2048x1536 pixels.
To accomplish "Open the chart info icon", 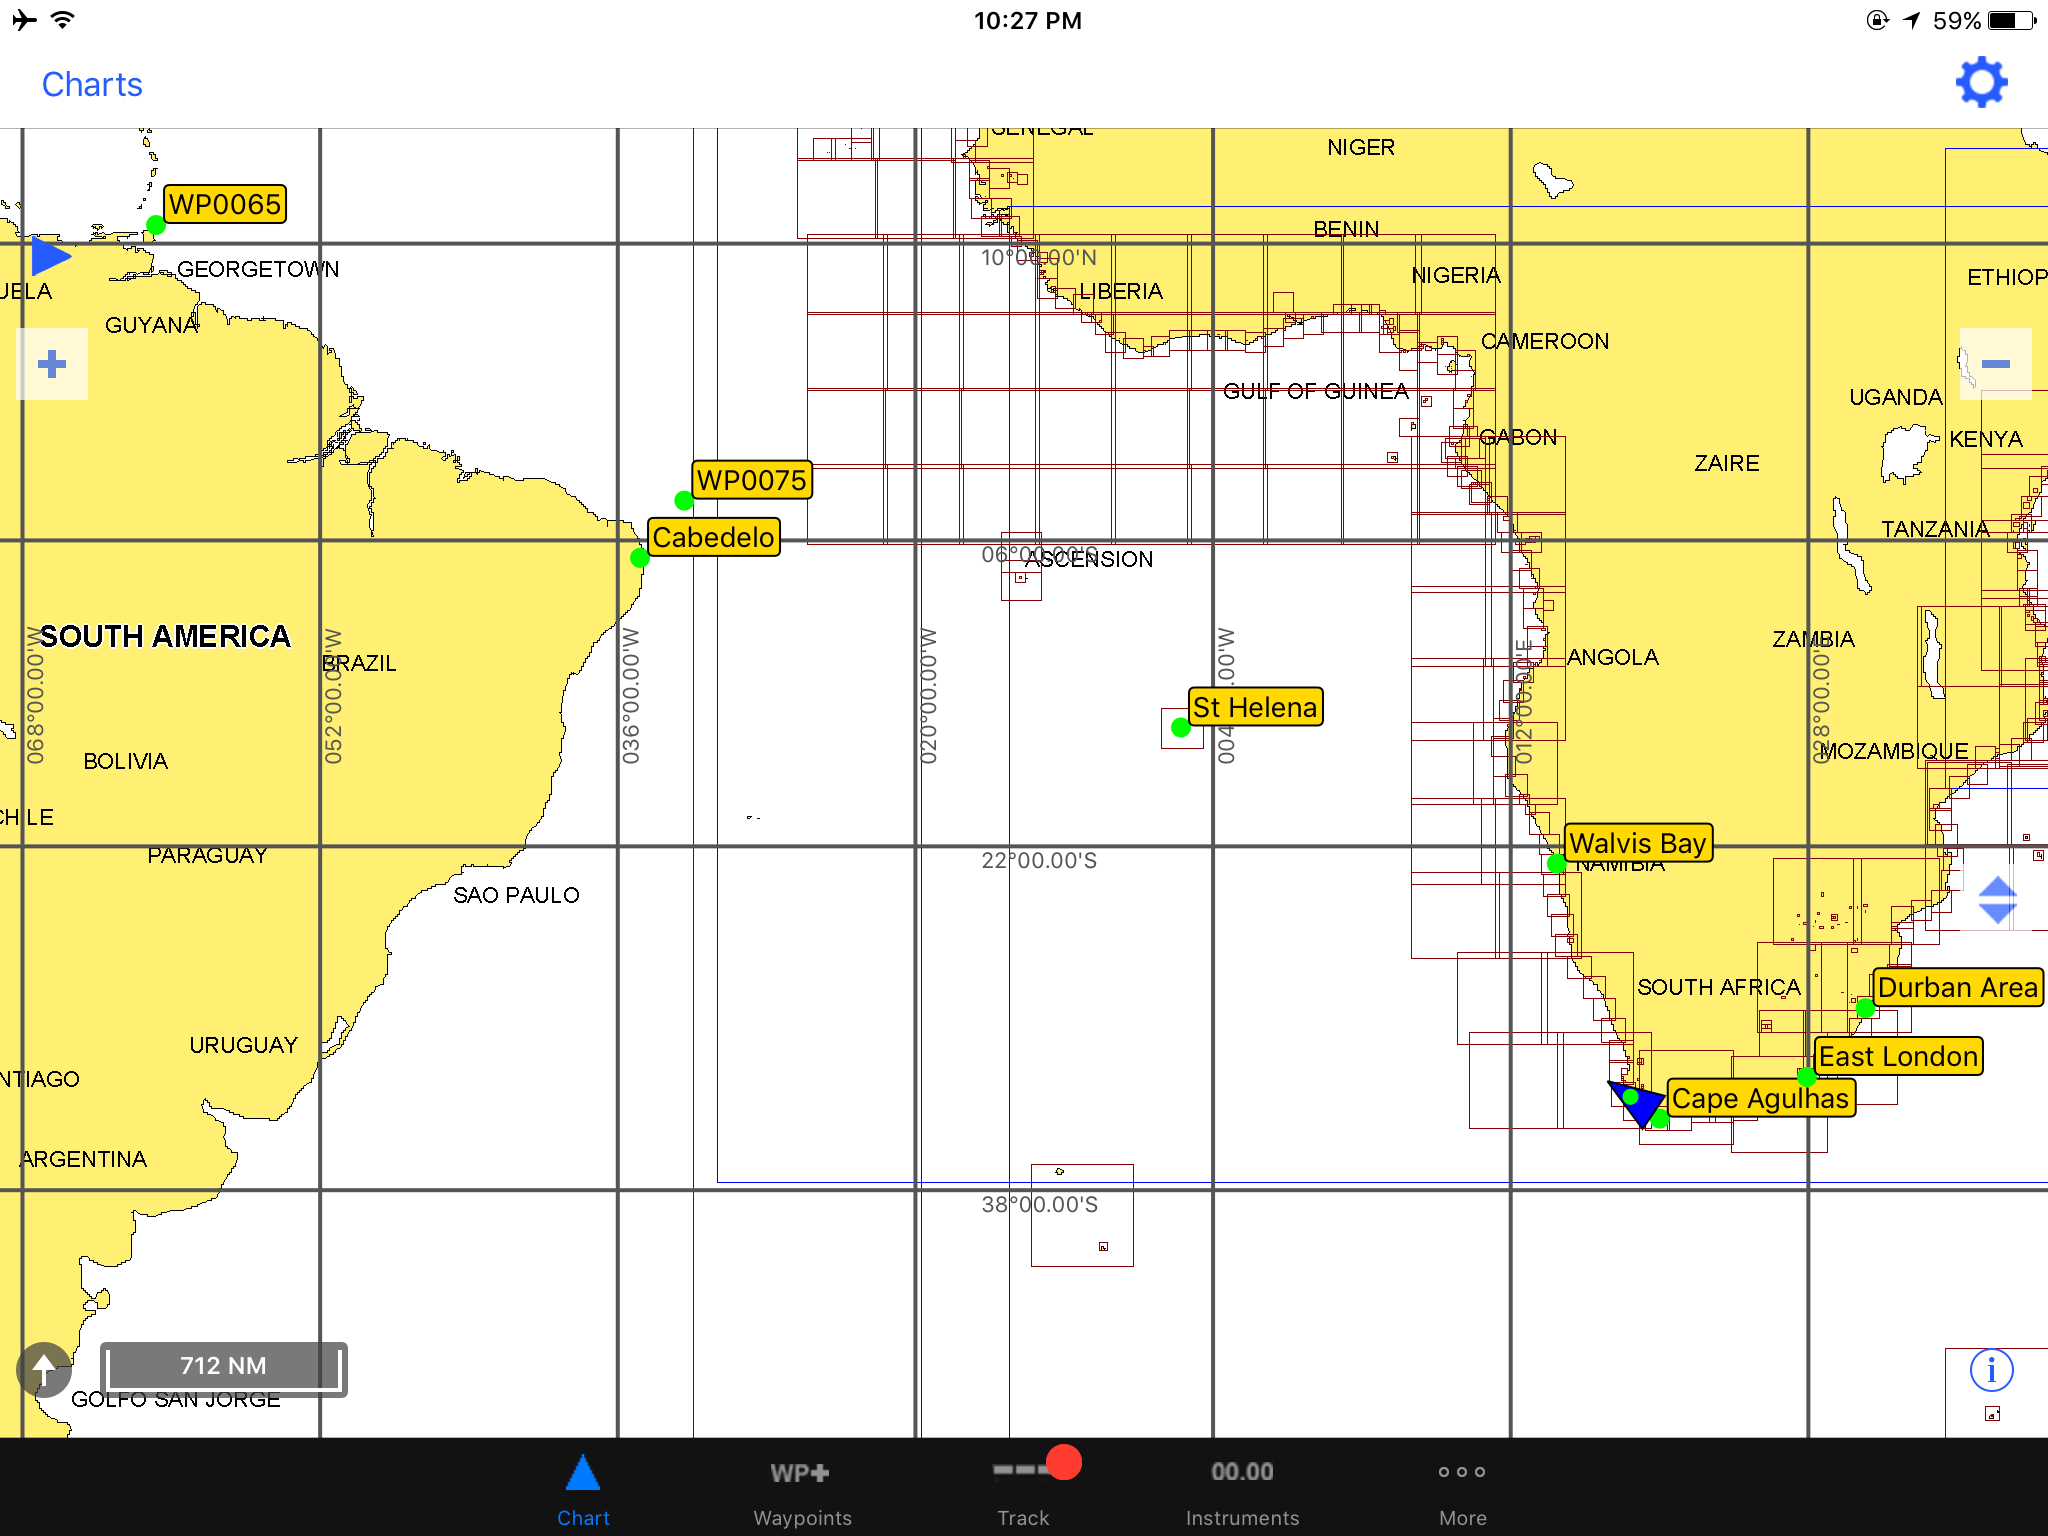I will (x=1991, y=1370).
